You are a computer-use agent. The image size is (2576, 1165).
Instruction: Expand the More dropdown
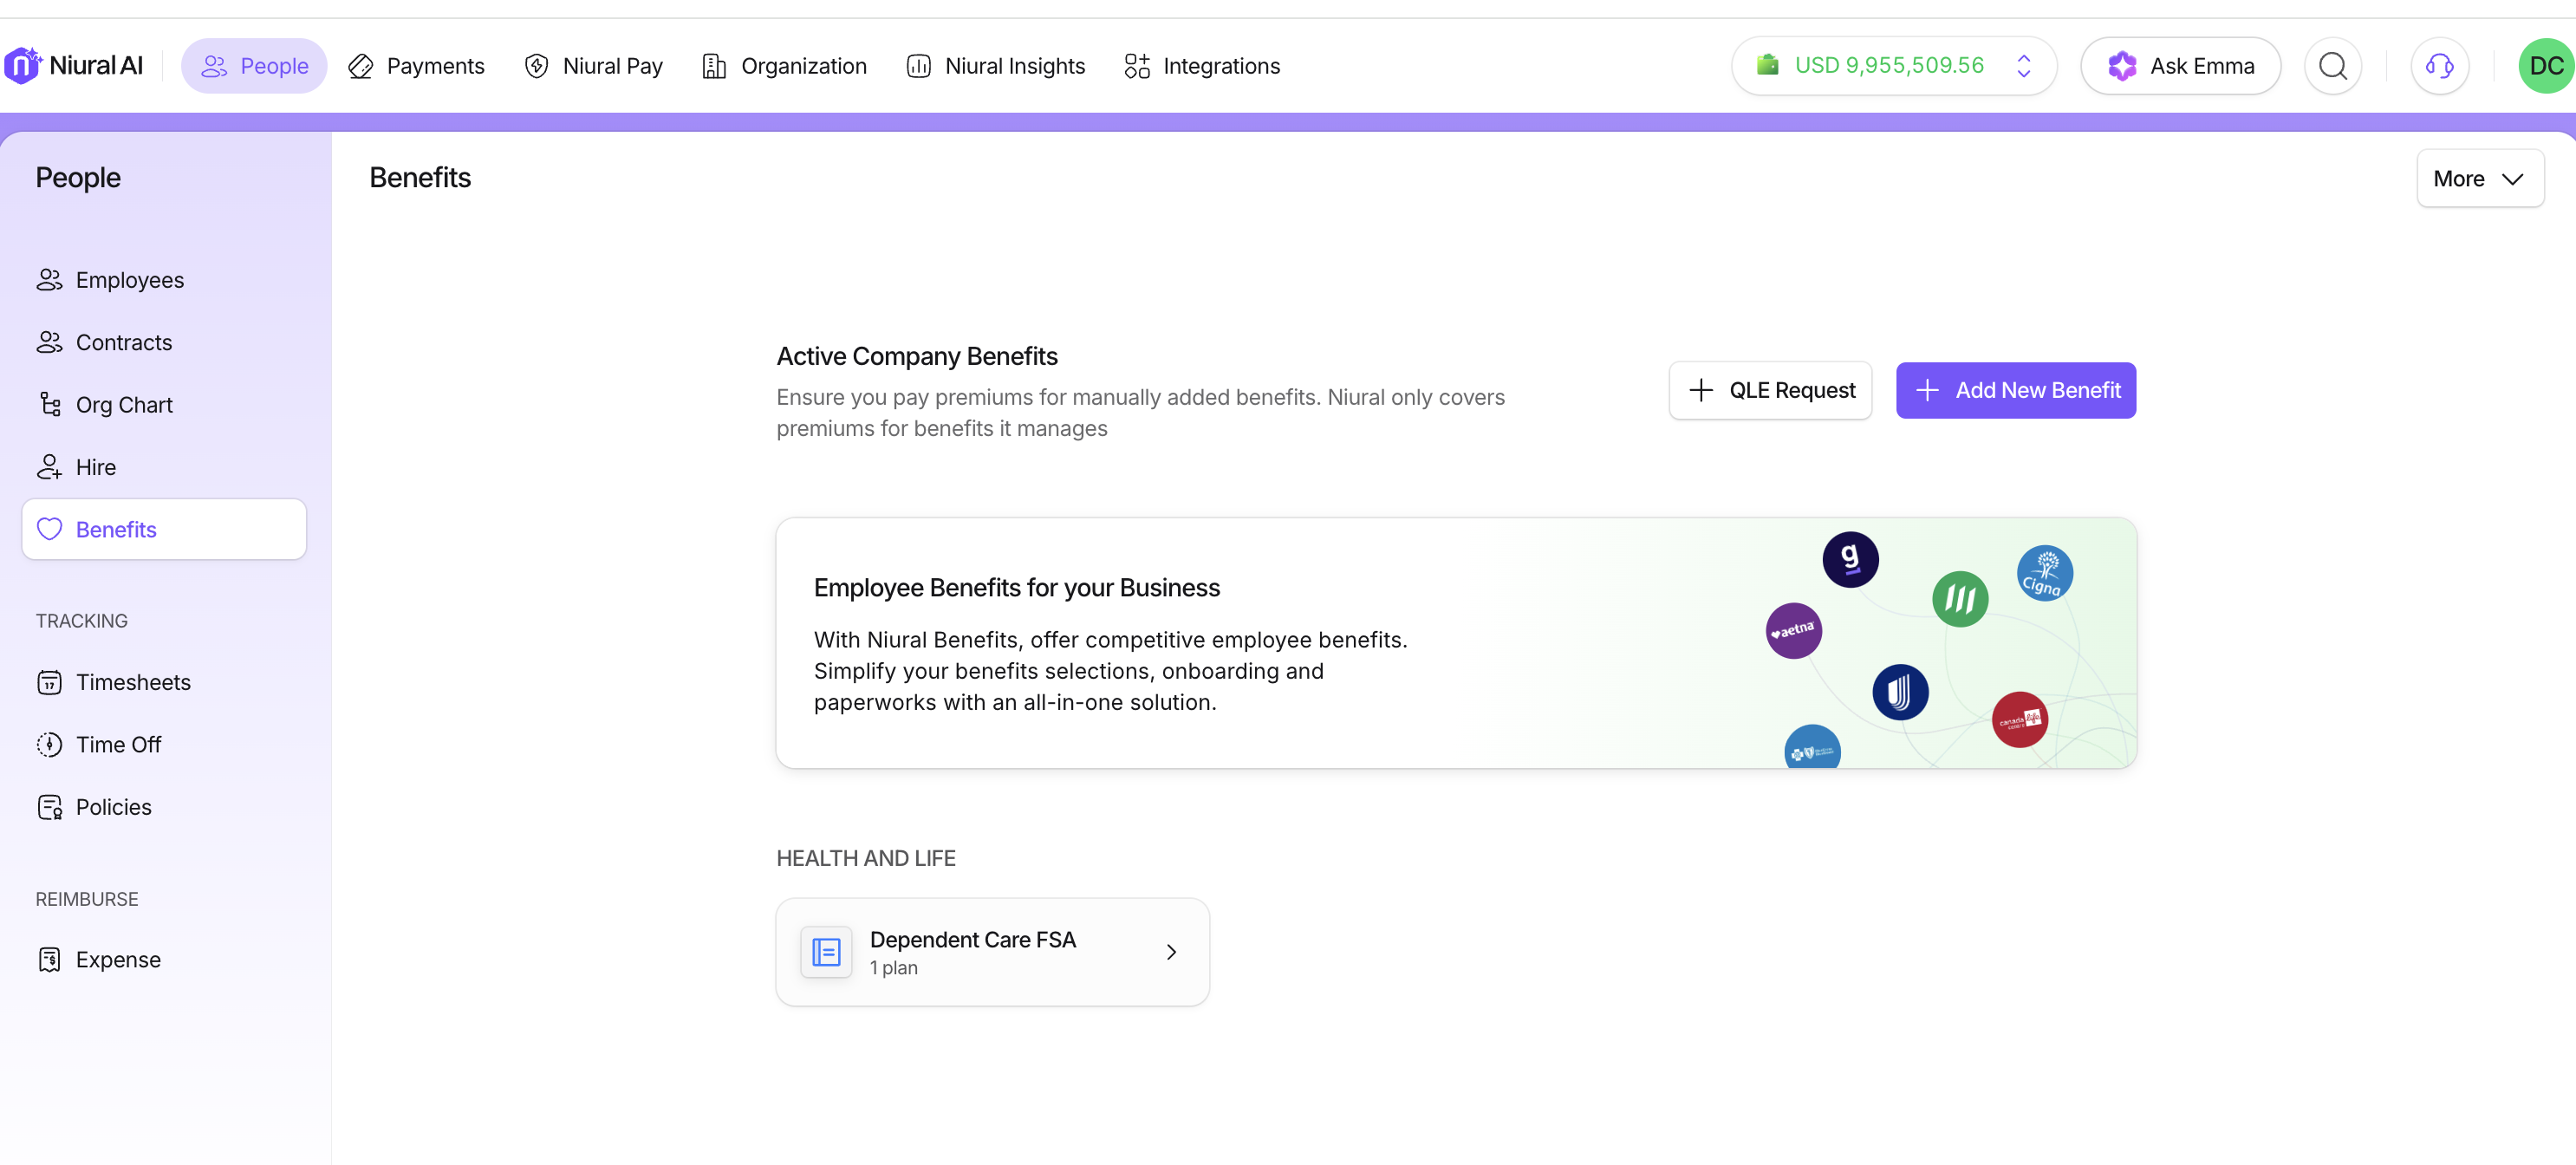pos(2479,179)
